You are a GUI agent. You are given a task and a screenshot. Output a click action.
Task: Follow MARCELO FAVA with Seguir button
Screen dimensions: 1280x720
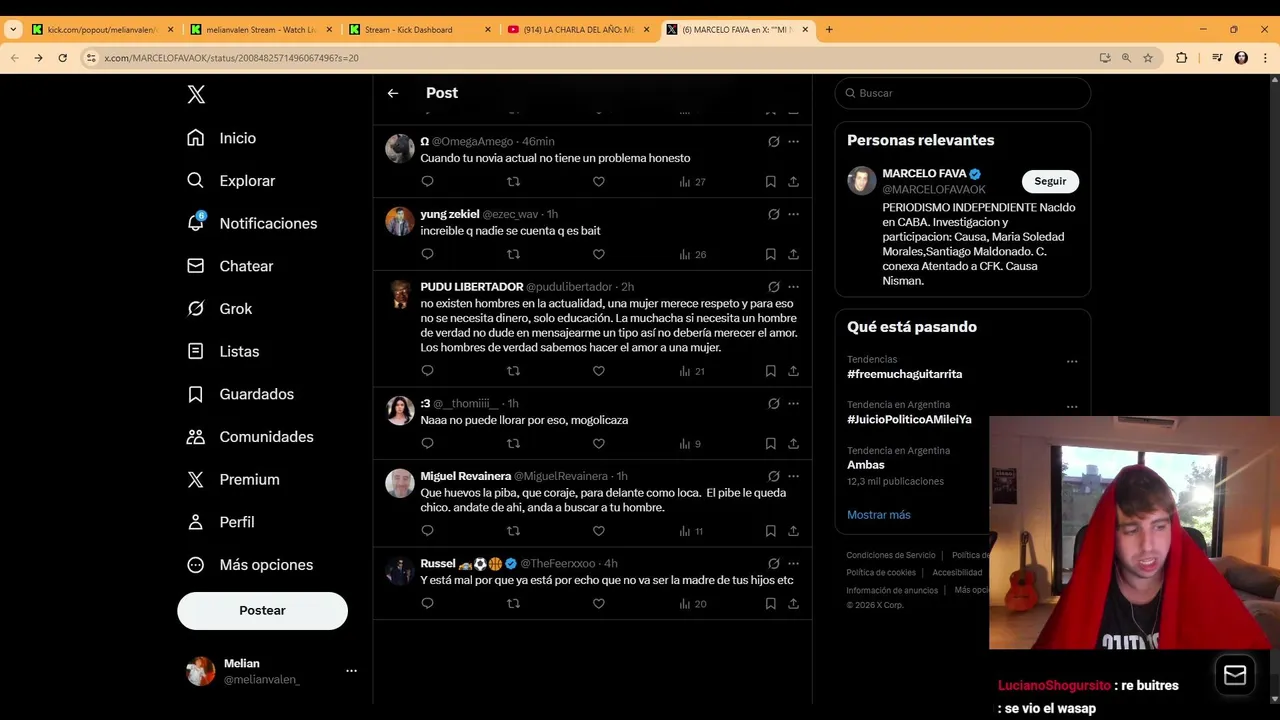tap(1050, 181)
